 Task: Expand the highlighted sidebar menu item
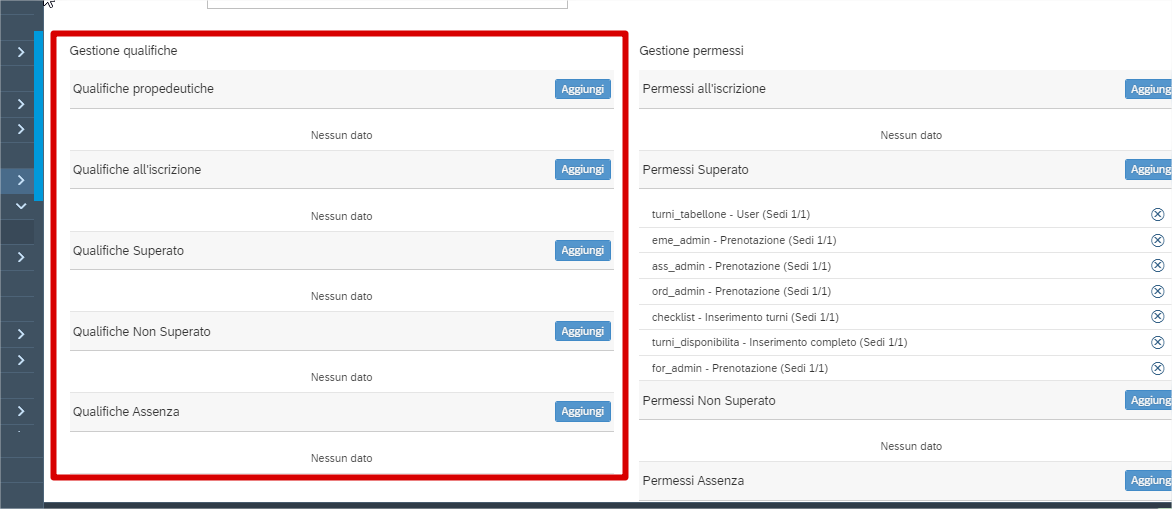(x=21, y=180)
